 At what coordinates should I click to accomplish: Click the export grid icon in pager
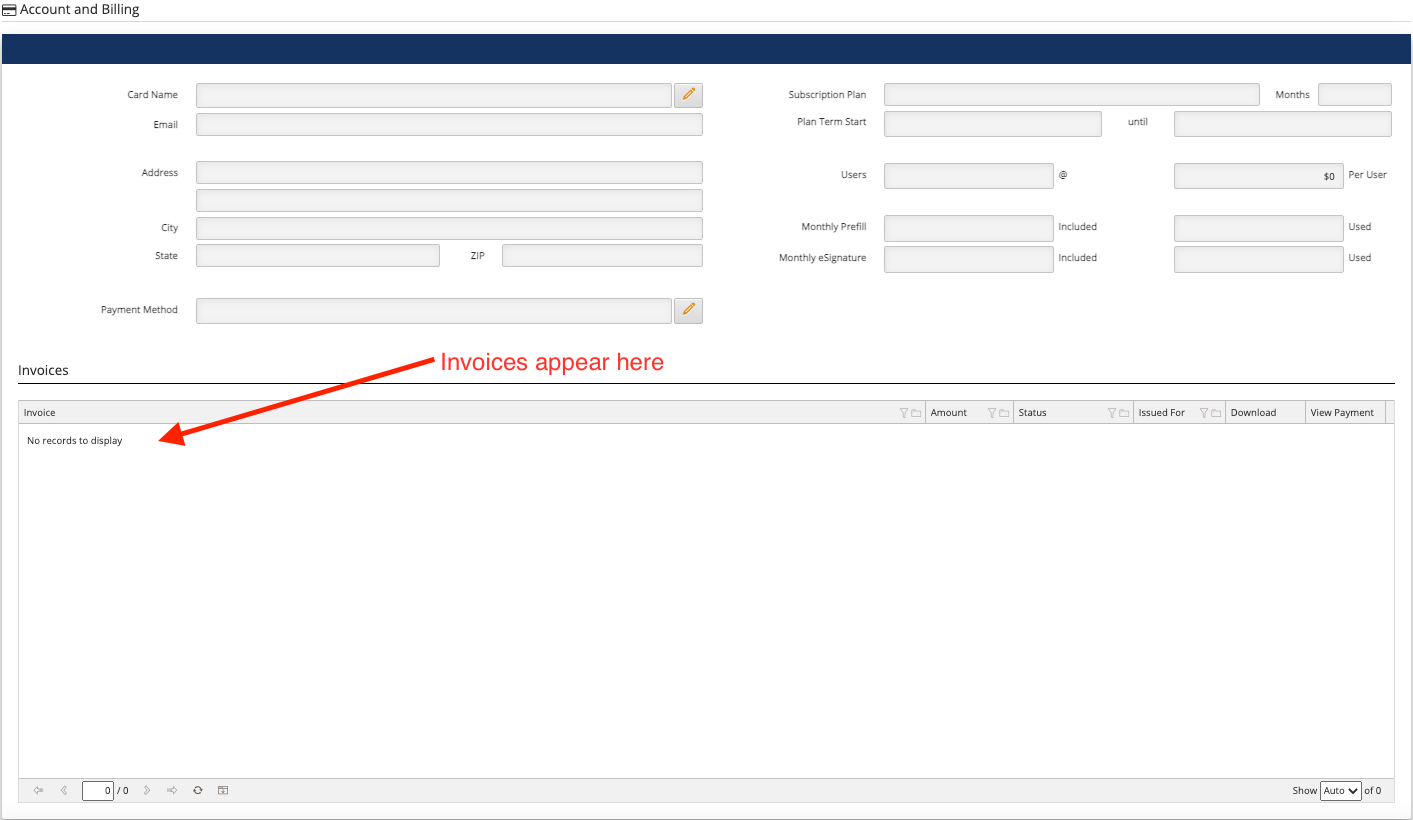pyautogui.click(x=223, y=790)
